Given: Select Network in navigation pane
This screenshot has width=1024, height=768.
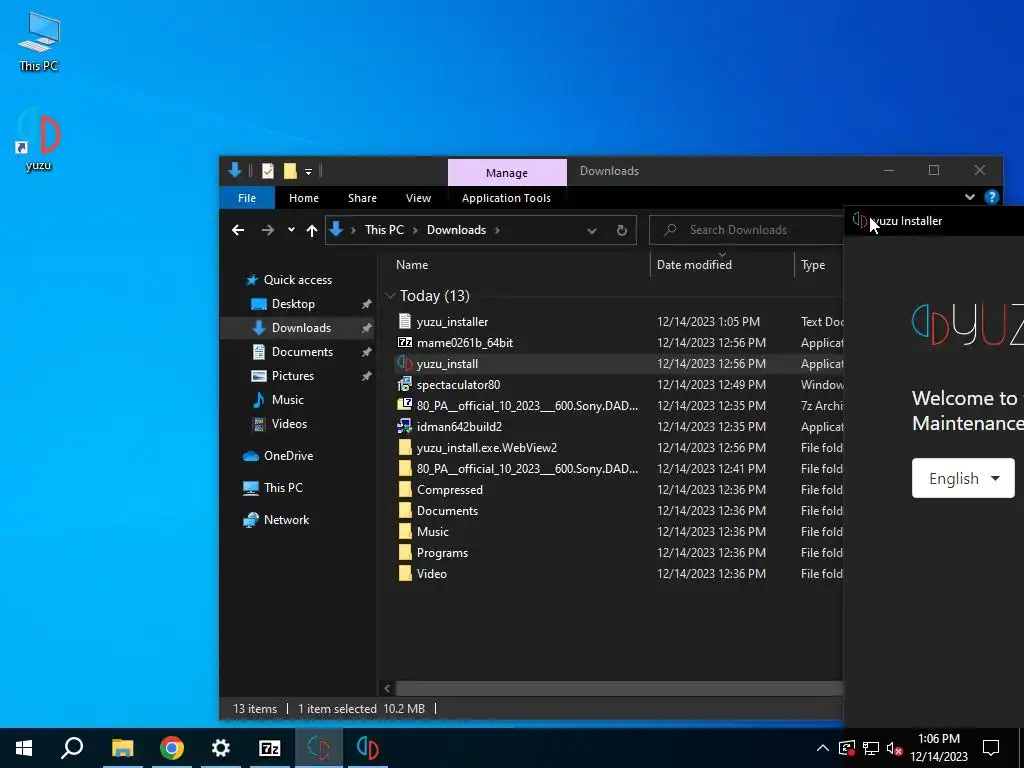Looking at the screenshot, I should (x=286, y=520).
